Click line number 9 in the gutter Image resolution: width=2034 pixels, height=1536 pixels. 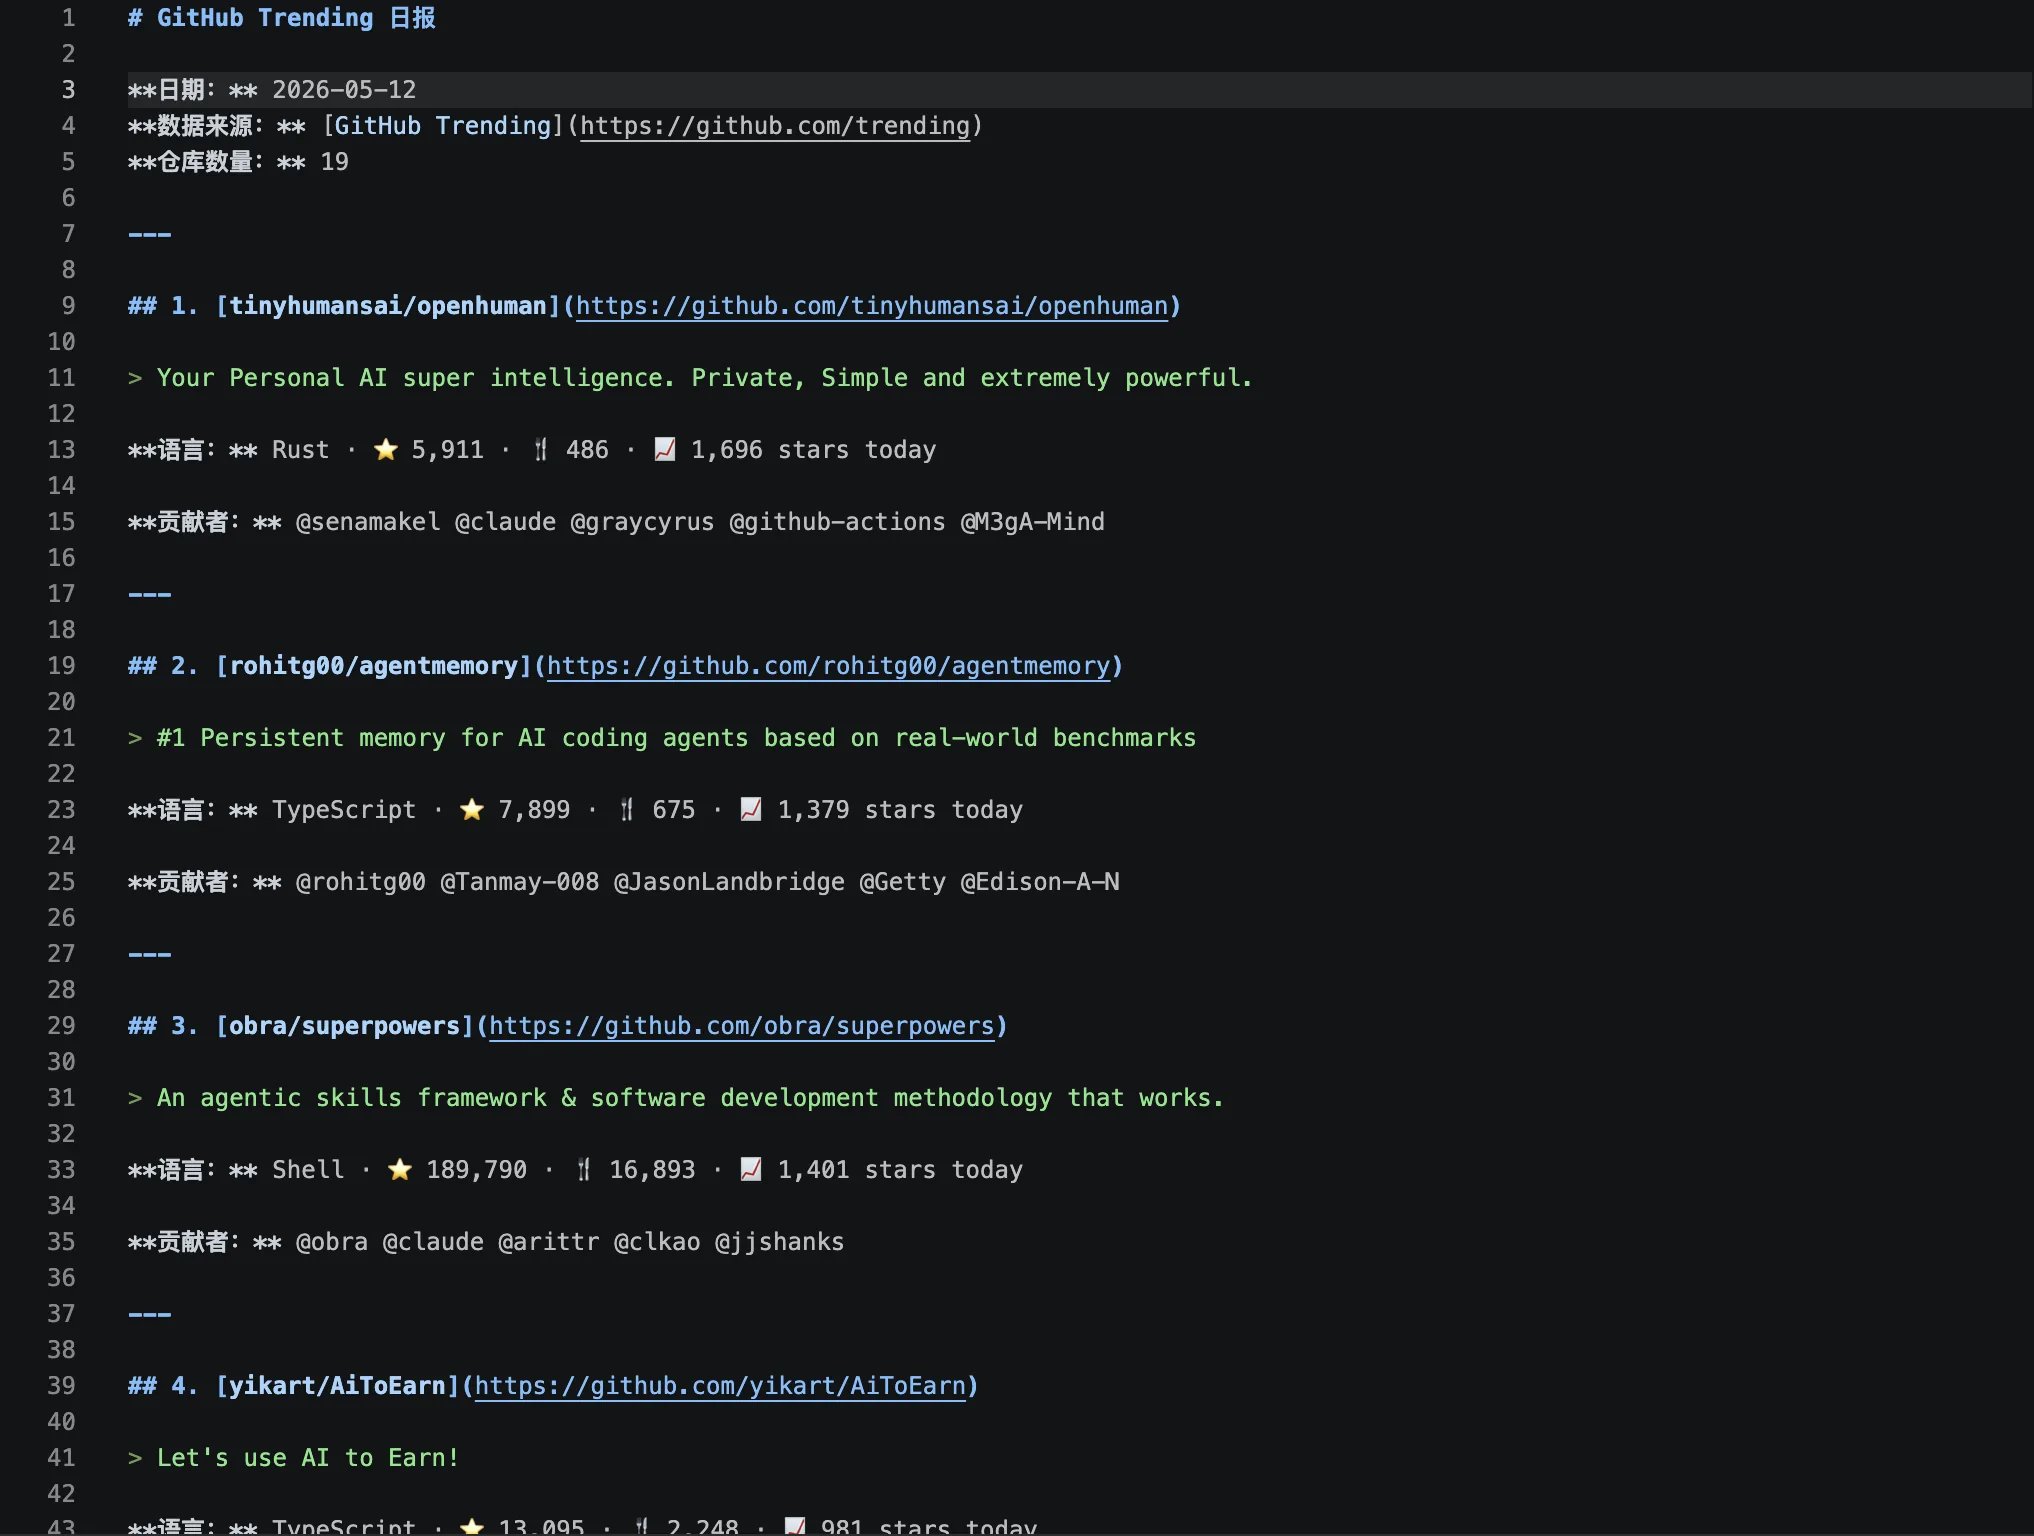(x=68, y=306)
